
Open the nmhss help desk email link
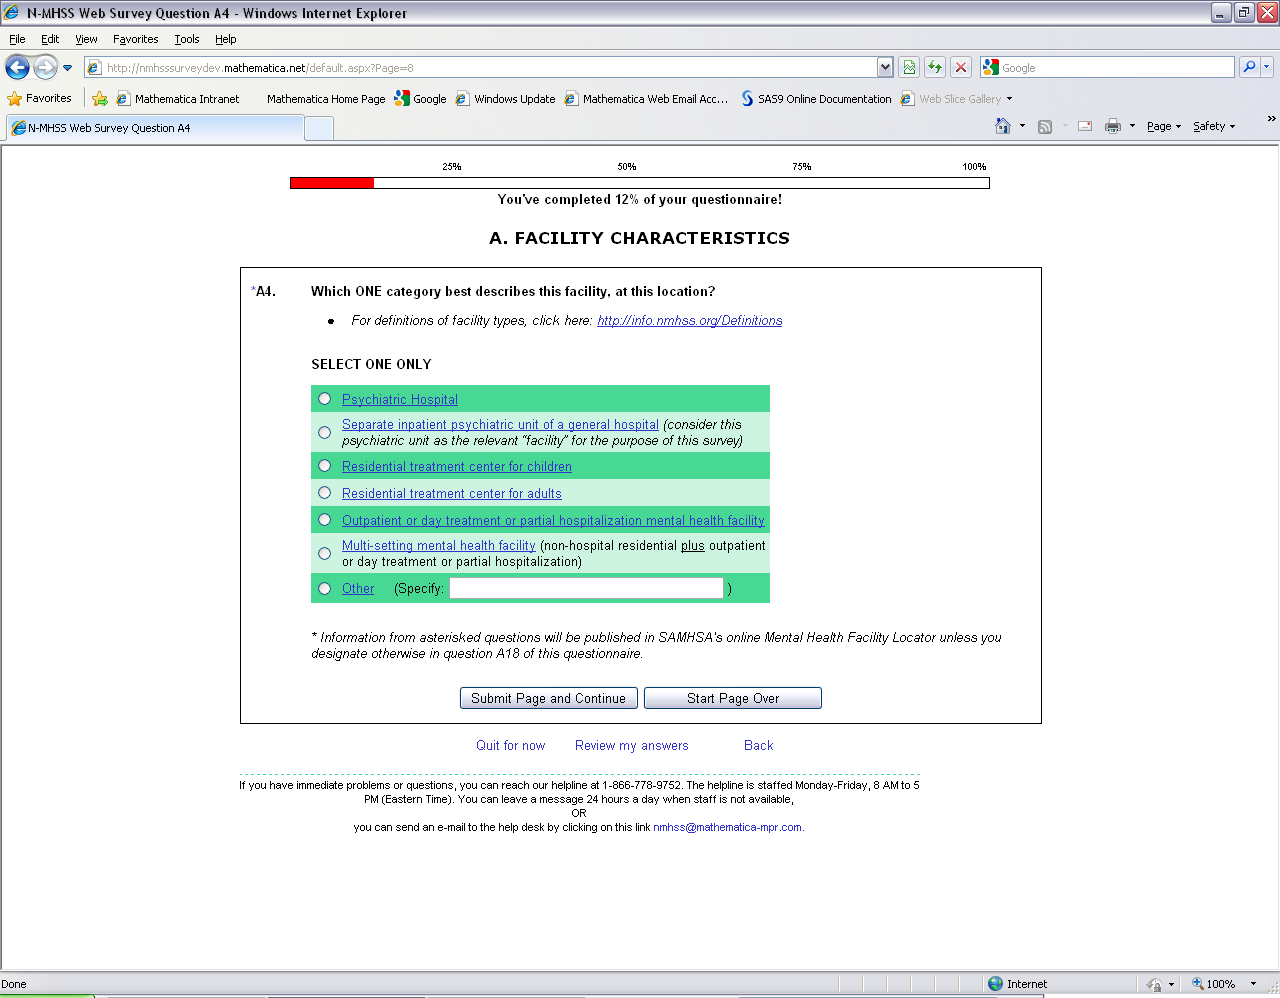tap(727, 827)
